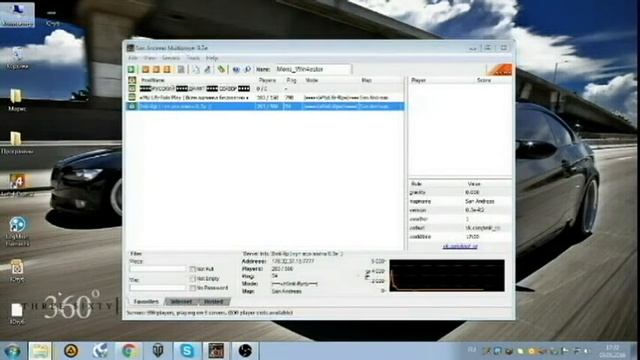Sort servers by the Players column header
Viewport: 640px width, 360px height.
coord(269,80)
